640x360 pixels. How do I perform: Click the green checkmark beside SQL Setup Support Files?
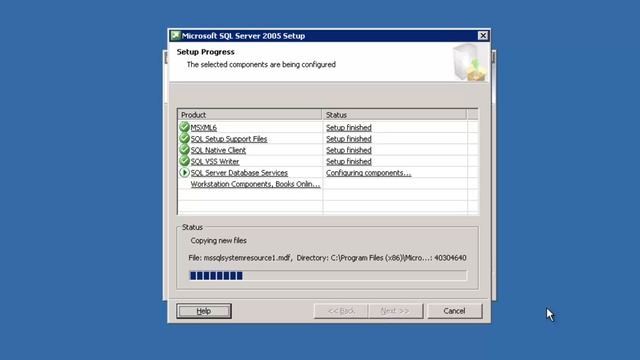point(184,138)
